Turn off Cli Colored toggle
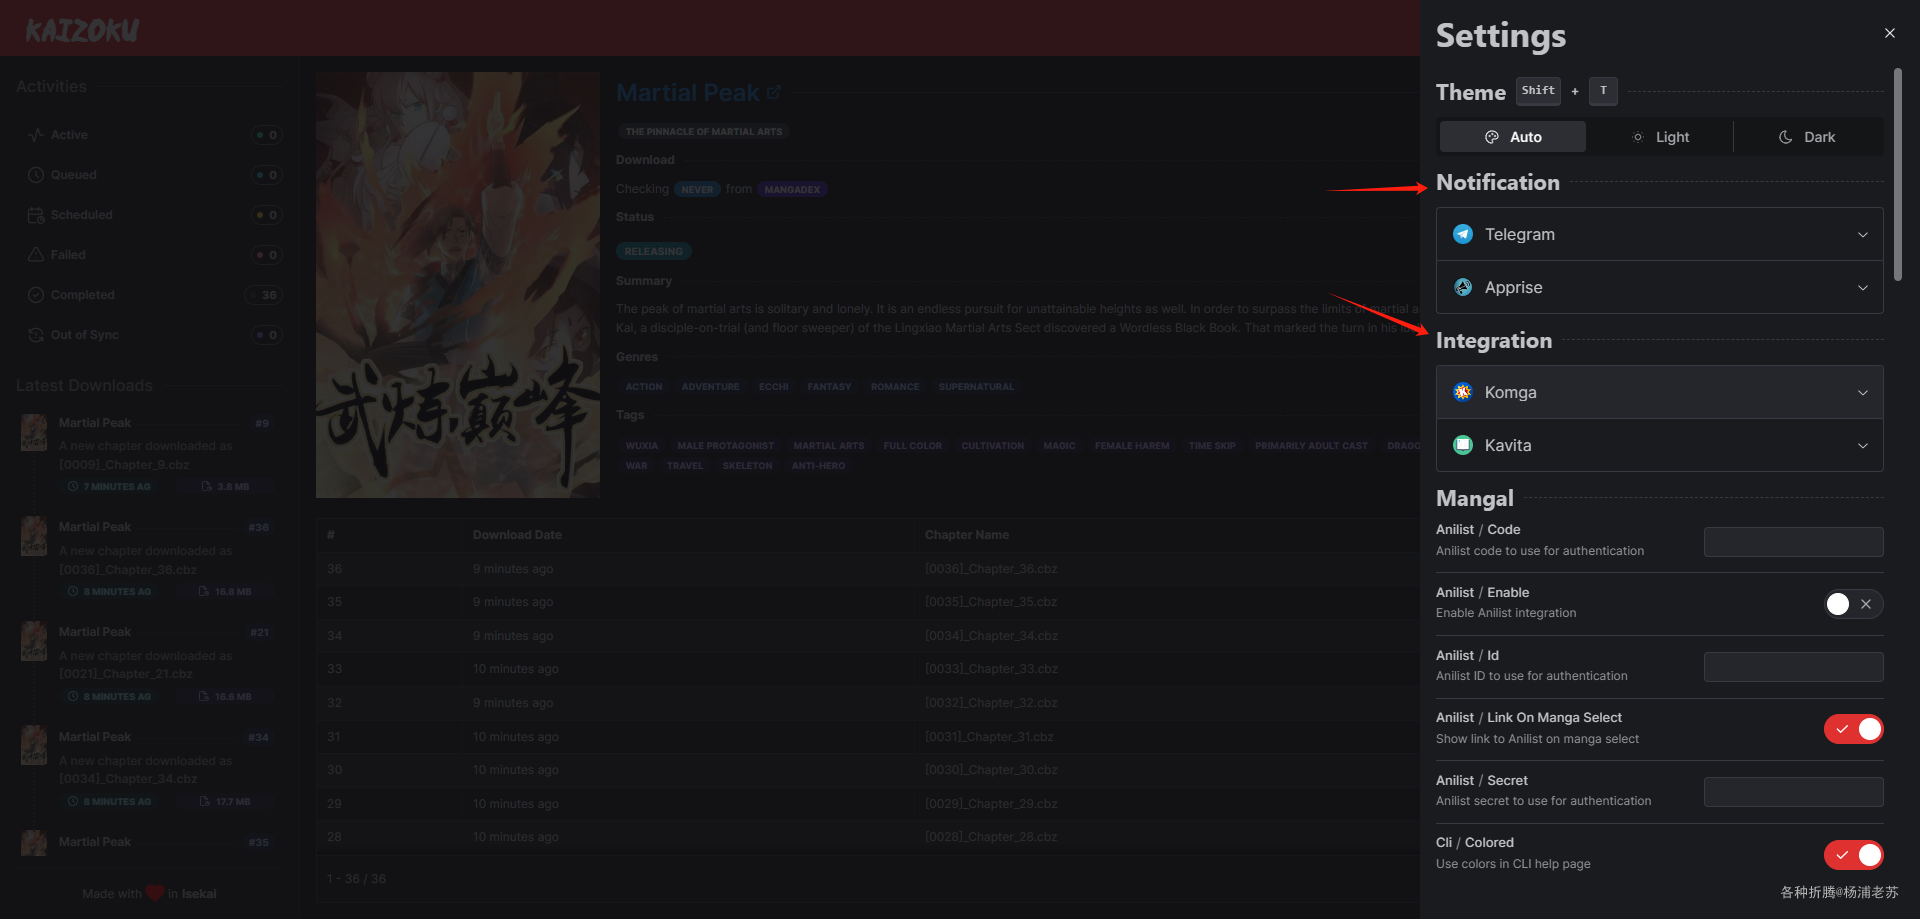This screenshot has height=919, width=1920. [1853, 855]
